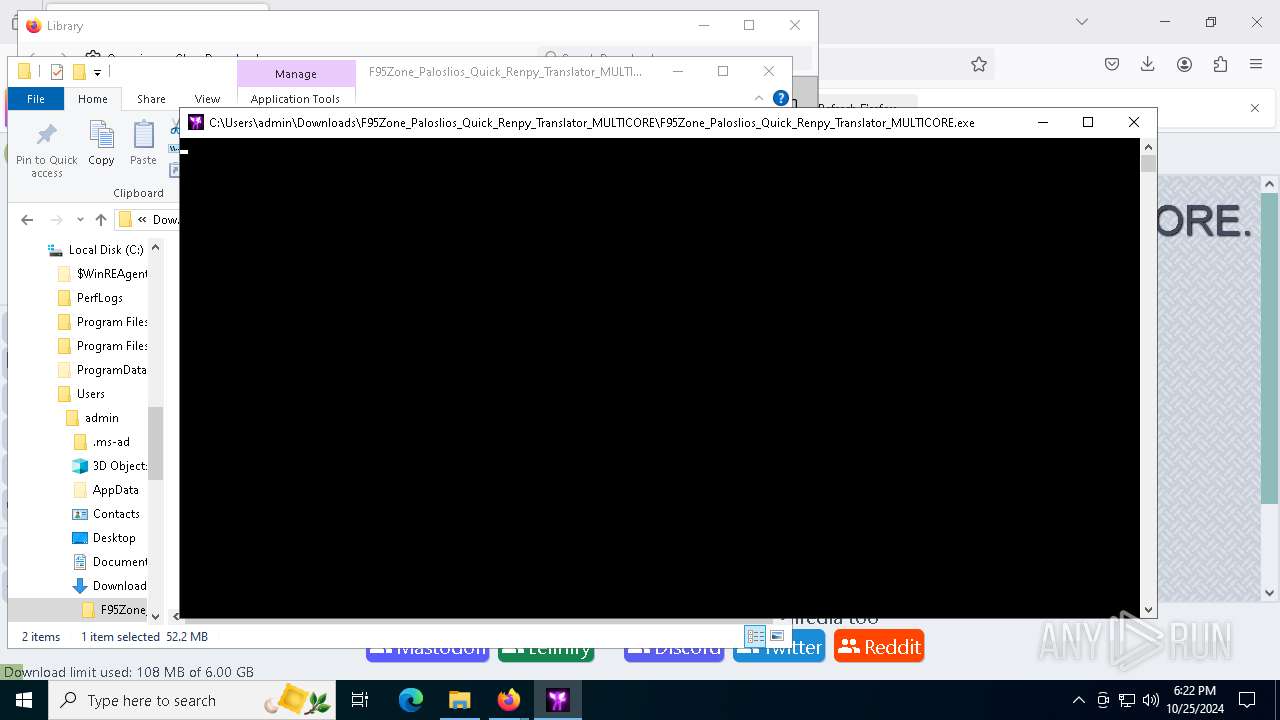Open the Renpy Translator taskbar icon
This screenshot has height=720, width=1280.
point(558,700)
